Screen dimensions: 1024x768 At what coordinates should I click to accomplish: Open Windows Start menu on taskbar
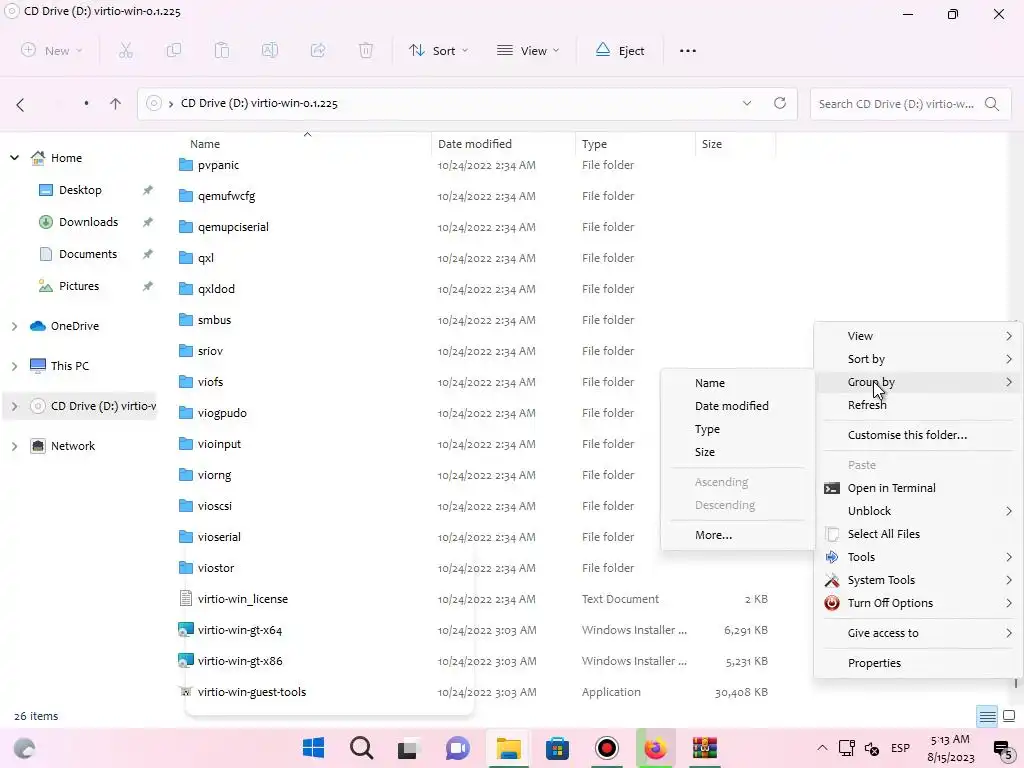(x=313, y=748)
